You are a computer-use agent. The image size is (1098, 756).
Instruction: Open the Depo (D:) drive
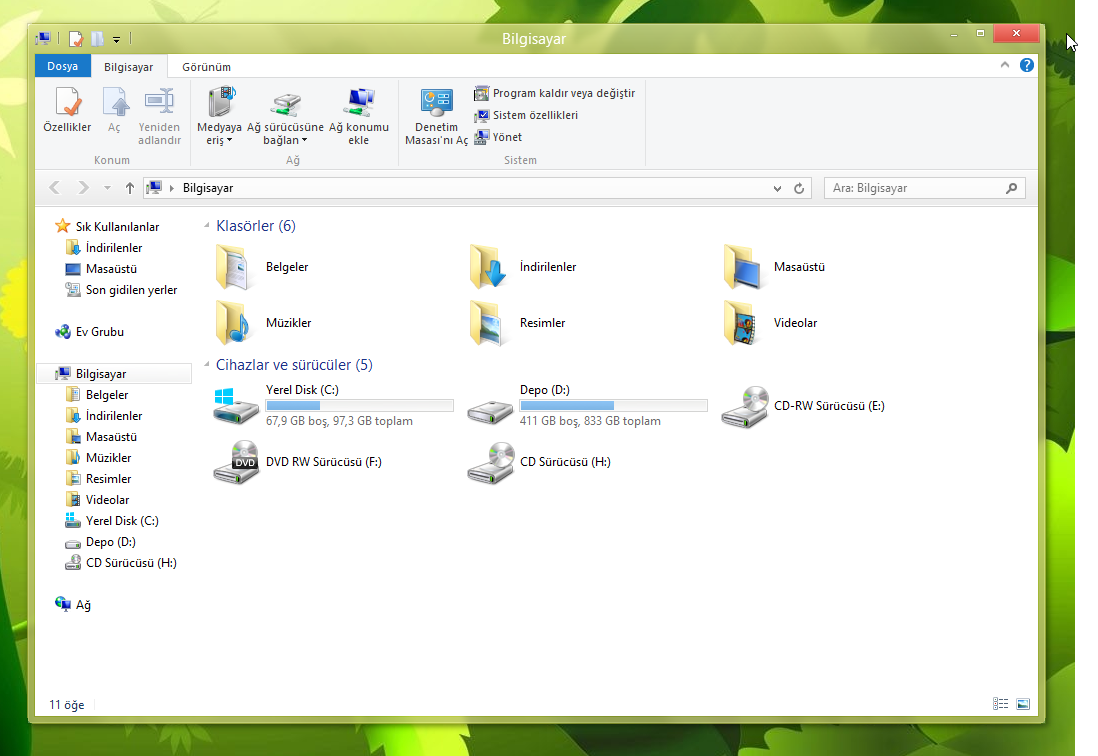[490, 406]
